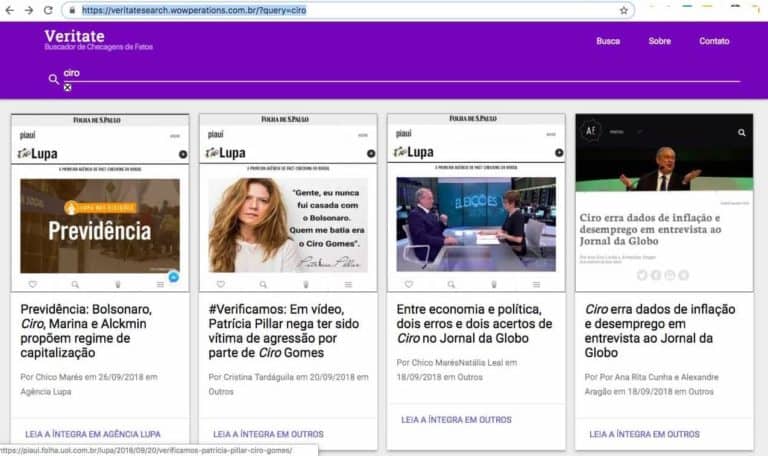Click the browser address bar URL
The height and width of the screenshot is (456, 768).
pos(194,10)
